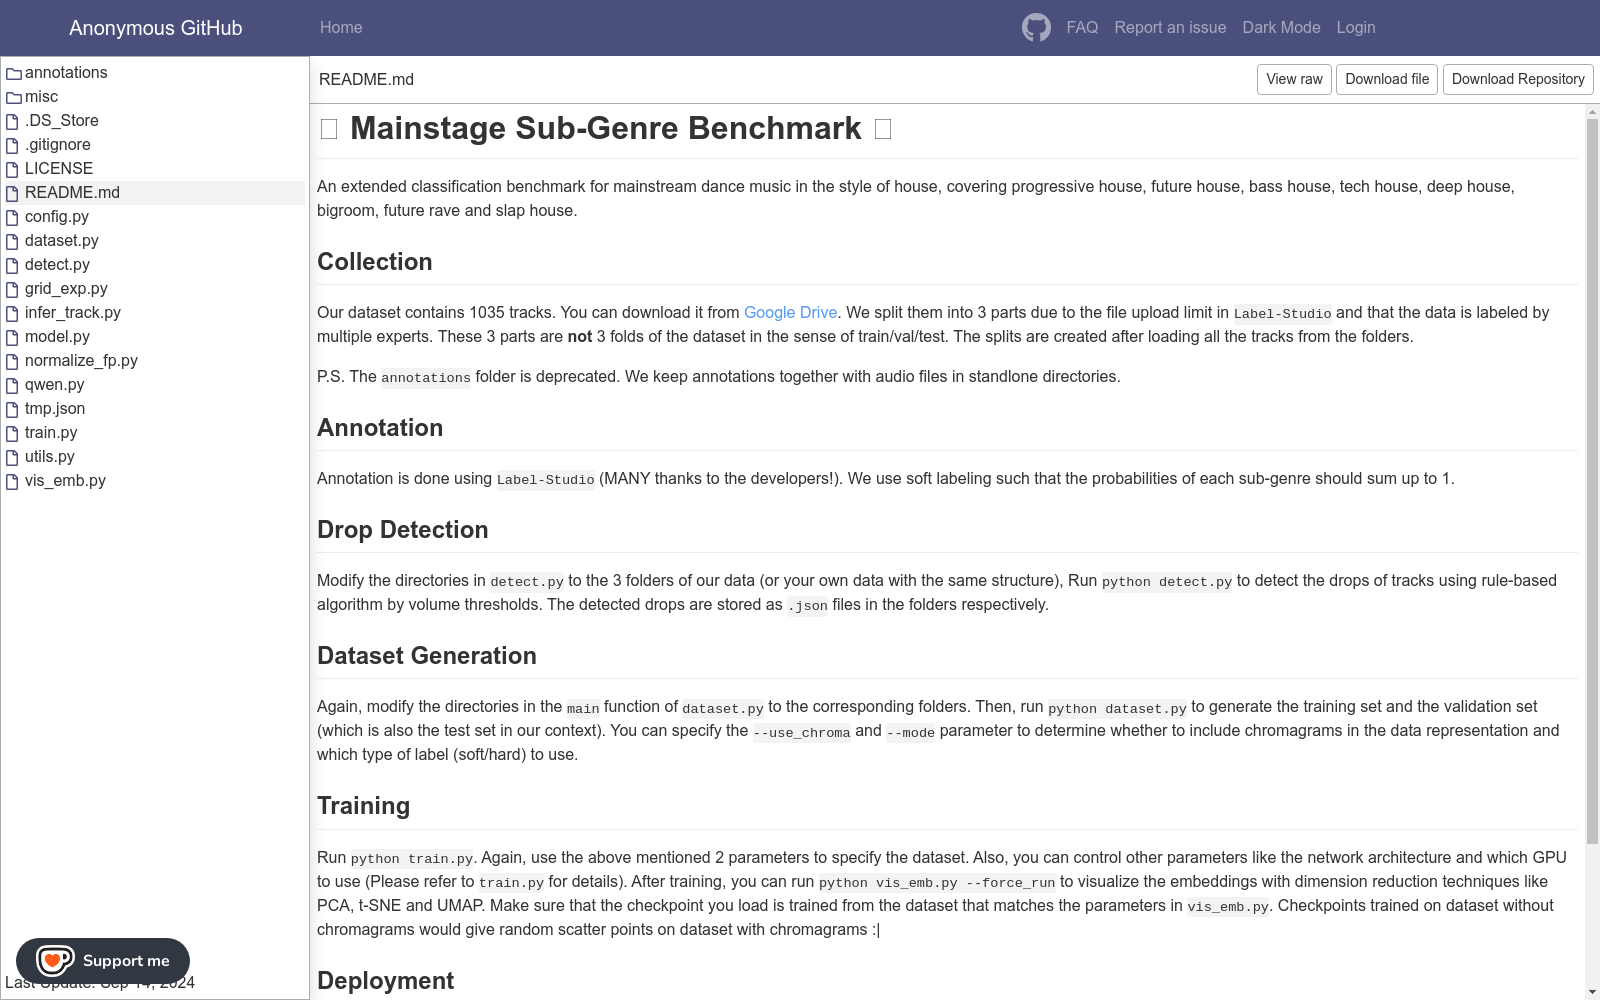Select README.md in the file tree
The image size is (1600, 1000).
point(72,193)
